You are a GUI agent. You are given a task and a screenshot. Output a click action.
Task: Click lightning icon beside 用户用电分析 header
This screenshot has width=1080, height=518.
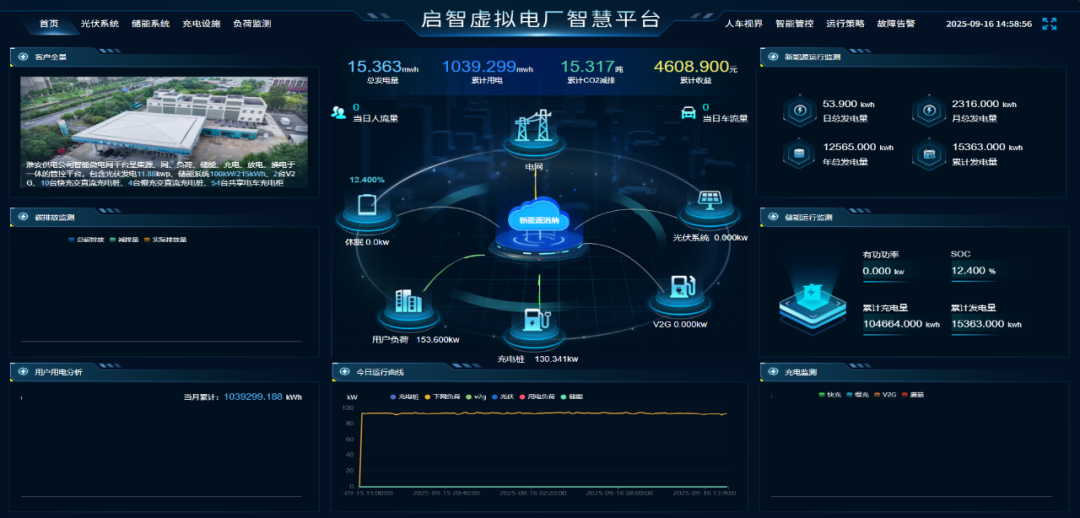23,372
